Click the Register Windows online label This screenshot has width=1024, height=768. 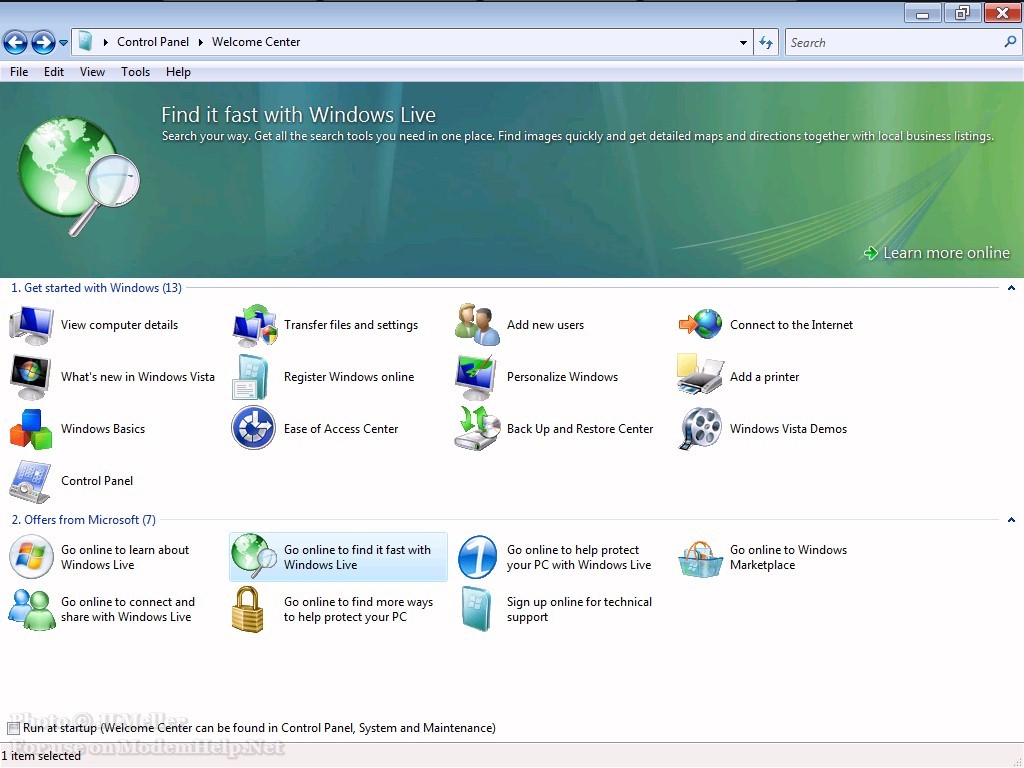349,377
